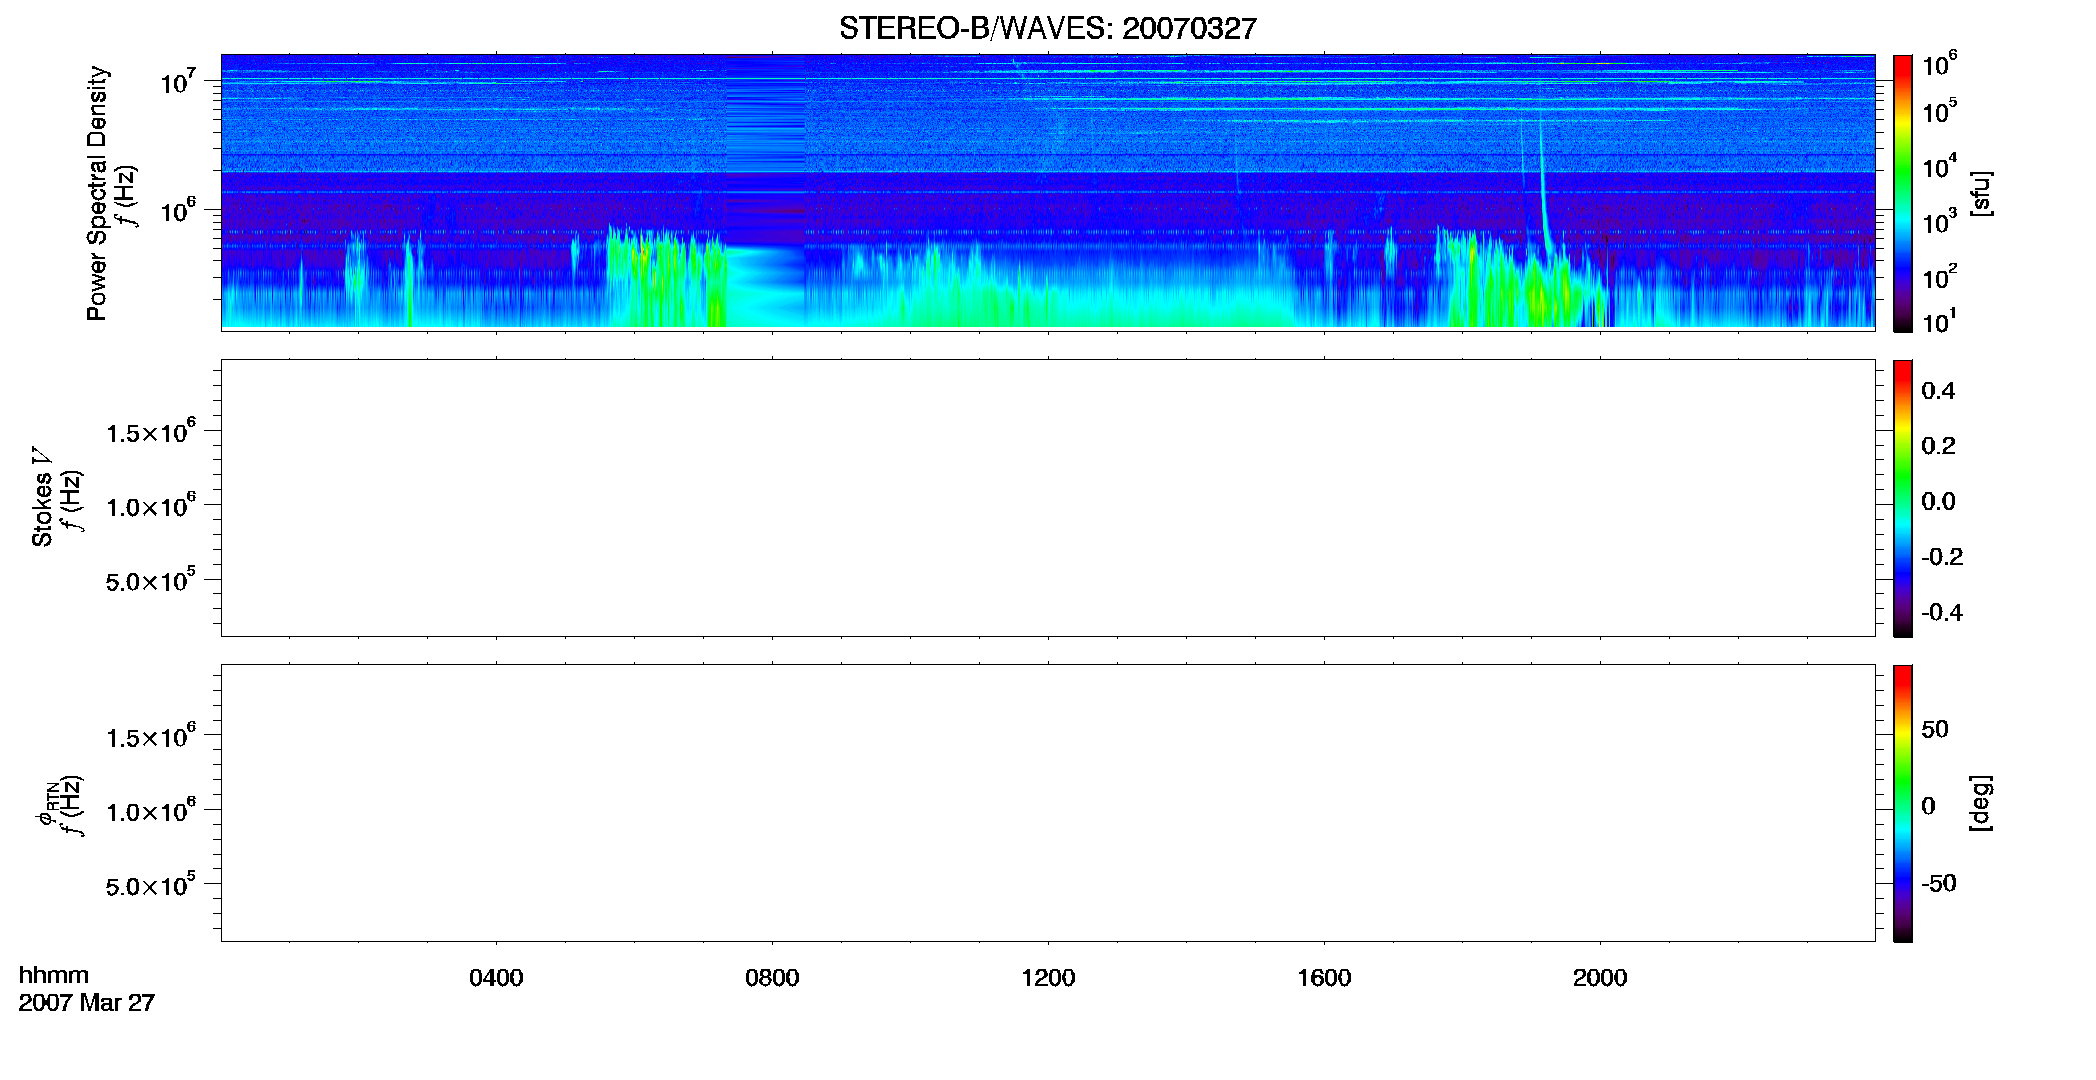Screen dimensions: 2096x1080
Task: Click the 10^2 label on the sfu colorbar
Action: (1939, 276)
